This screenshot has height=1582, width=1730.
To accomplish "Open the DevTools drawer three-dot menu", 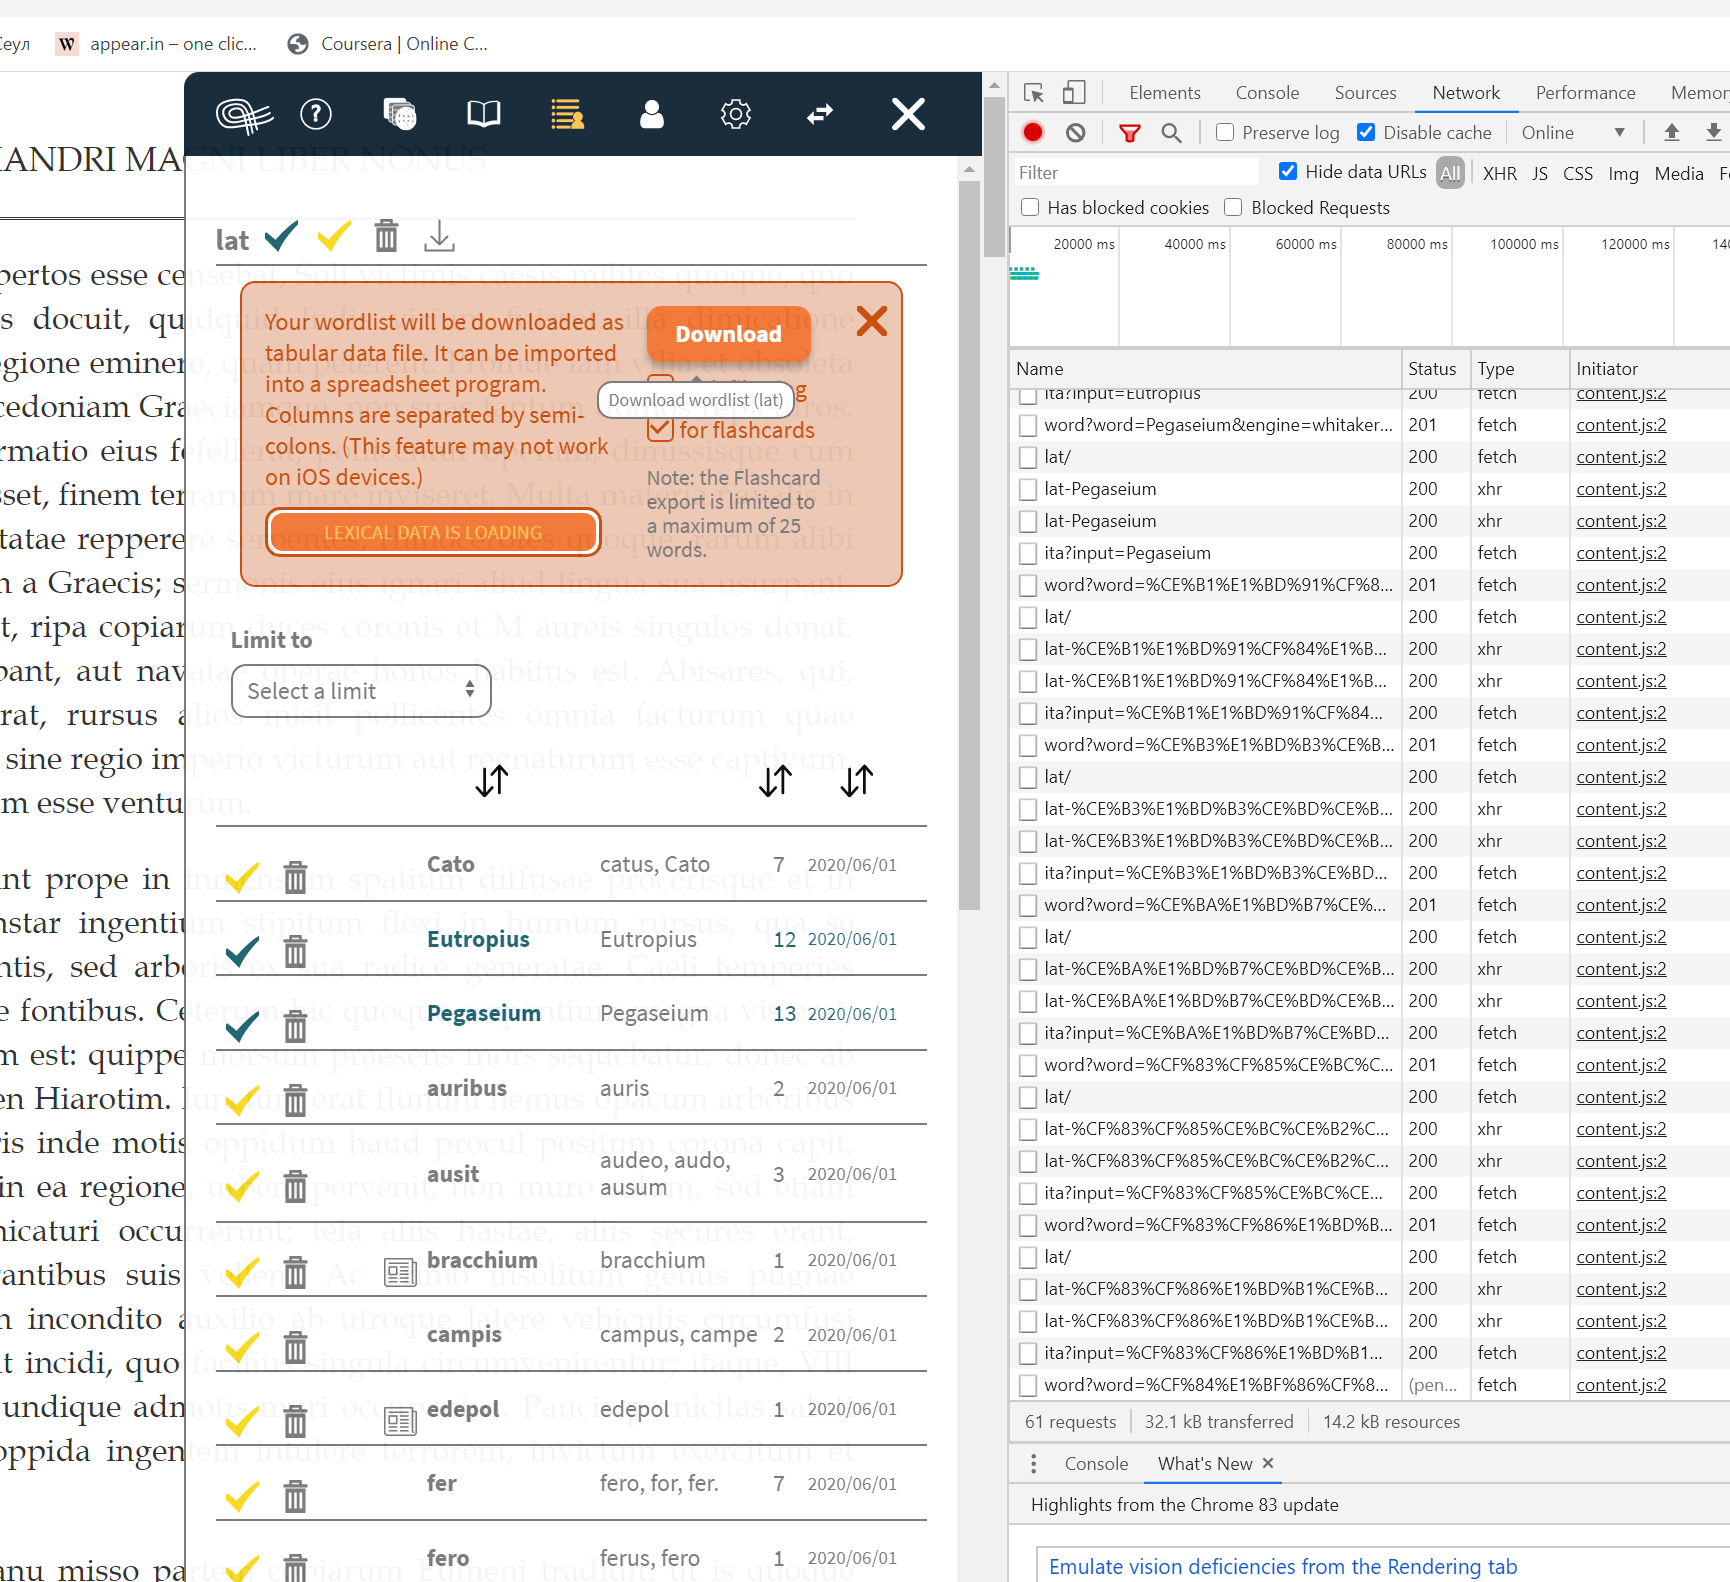I will (x=1033, y=1463).
